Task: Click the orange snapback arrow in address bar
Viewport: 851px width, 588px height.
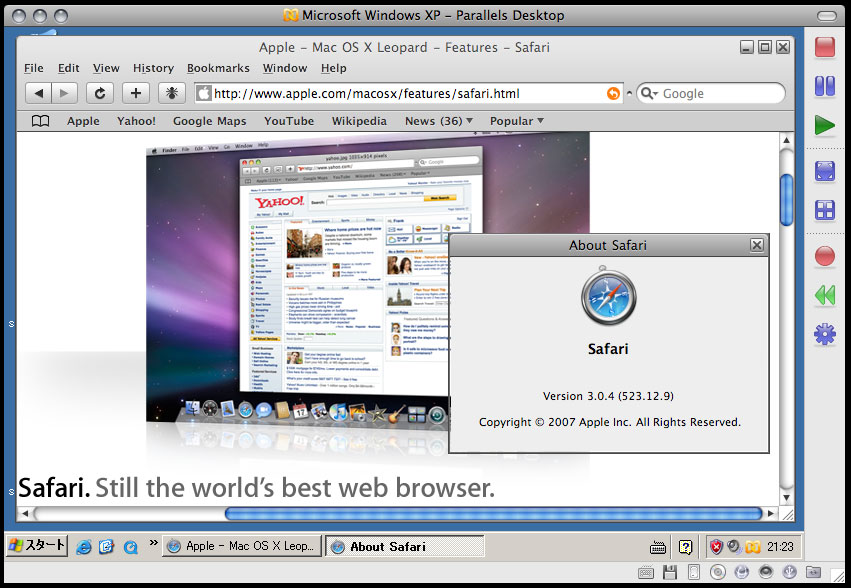Action: pyautogui.click(x=613, y=93)
